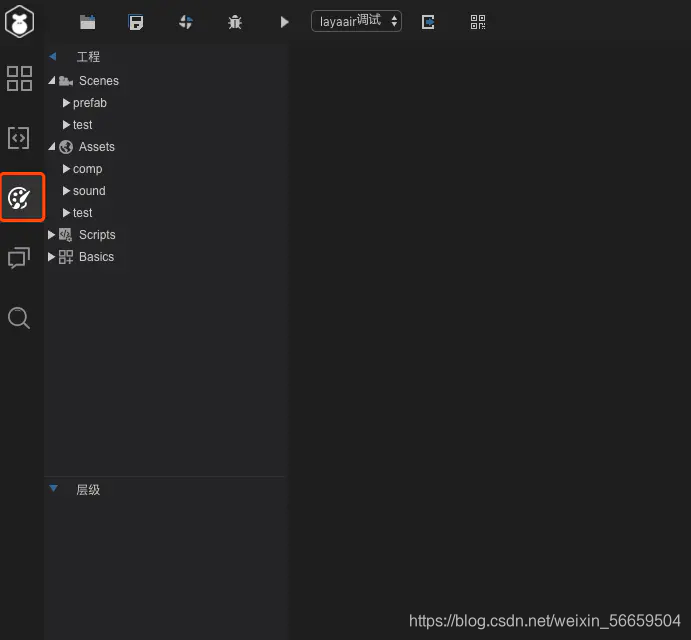Select the design palette sidebar icon

19,198
